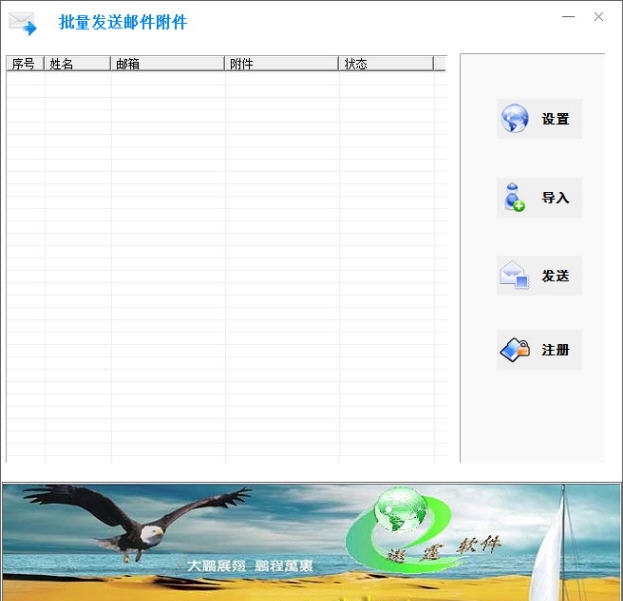
Task: Click the eagle banner advertisement image
Action: coord(312,542)
